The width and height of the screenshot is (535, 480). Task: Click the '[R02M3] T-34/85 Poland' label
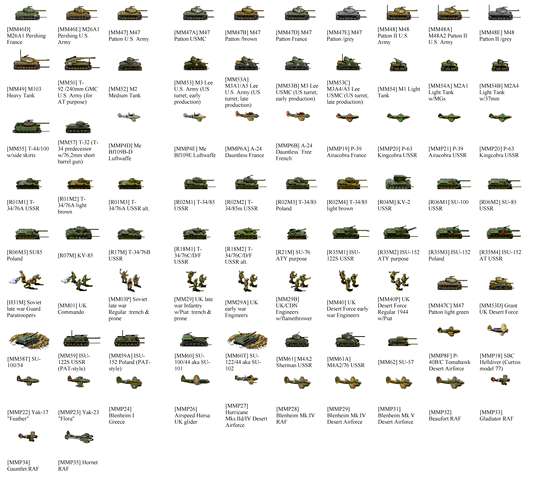[x=296, y=205]
